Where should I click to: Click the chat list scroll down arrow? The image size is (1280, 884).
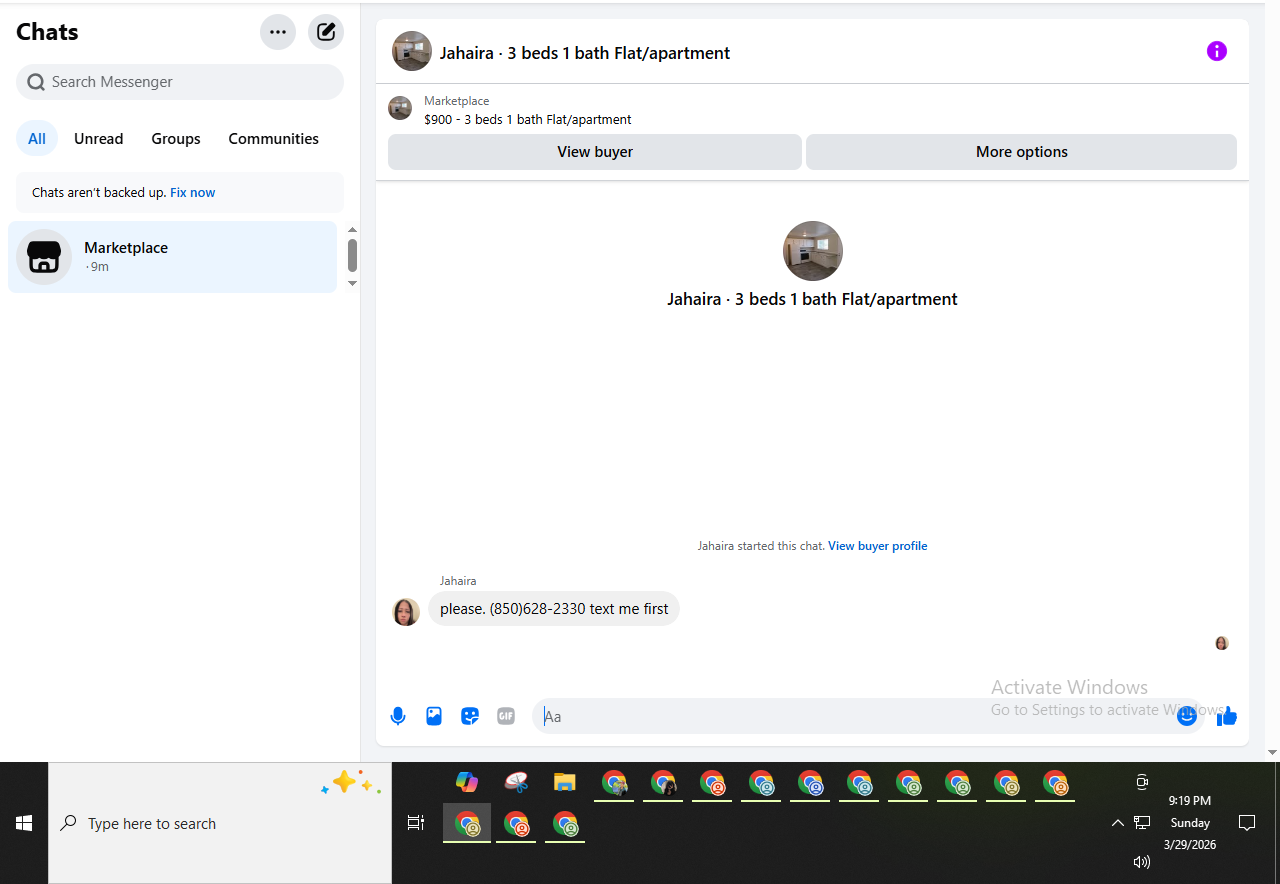pyautogui.click(x=352, y=283)
